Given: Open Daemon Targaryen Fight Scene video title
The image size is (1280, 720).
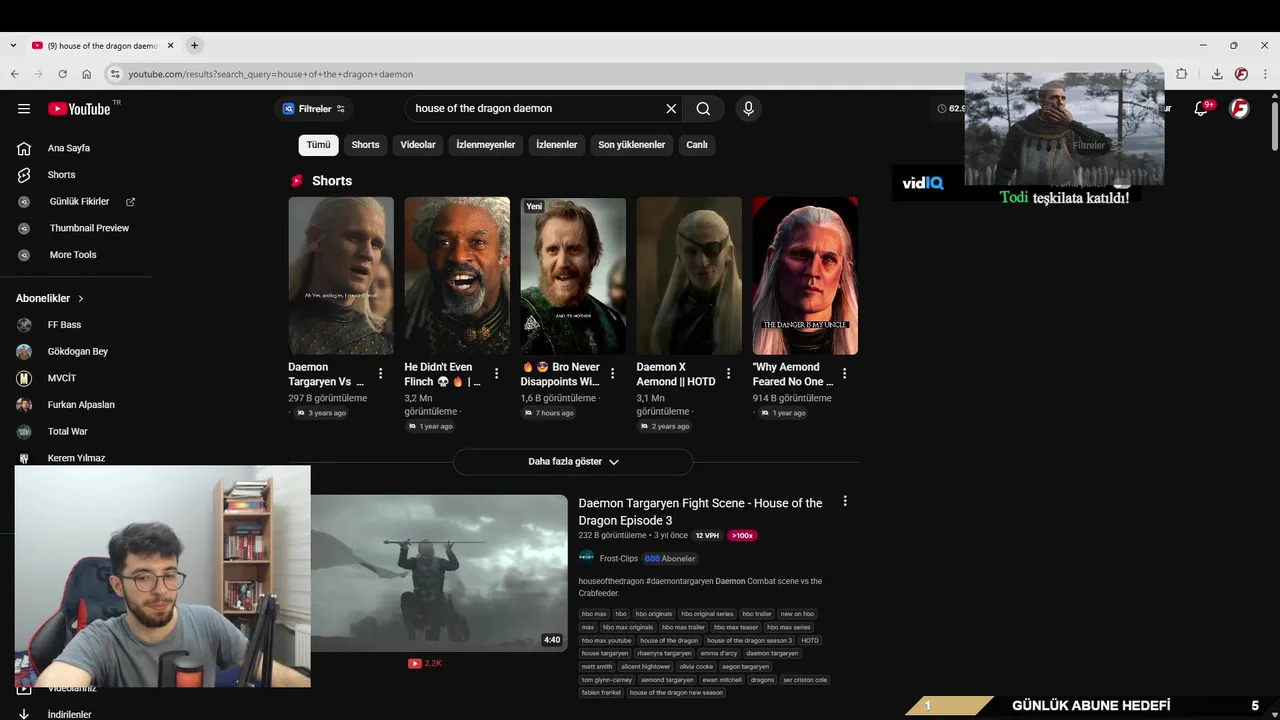Looking at the screenshot, I should click(x=700, y=512).
